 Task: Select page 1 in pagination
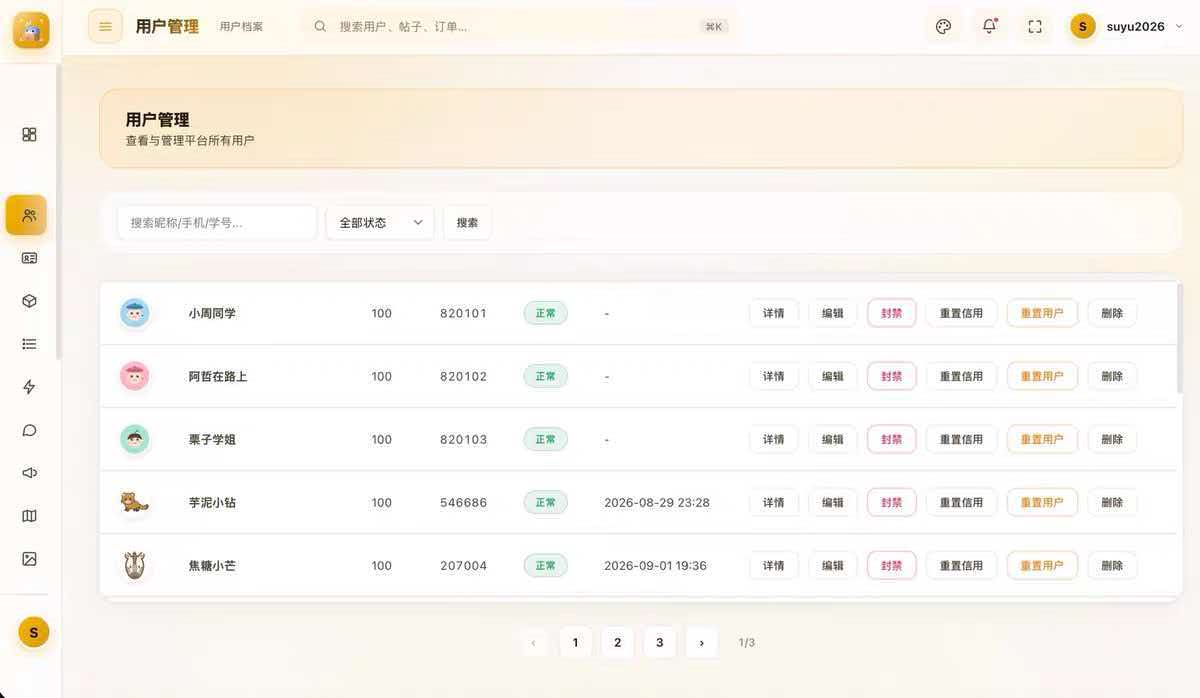tap(575, 642)
